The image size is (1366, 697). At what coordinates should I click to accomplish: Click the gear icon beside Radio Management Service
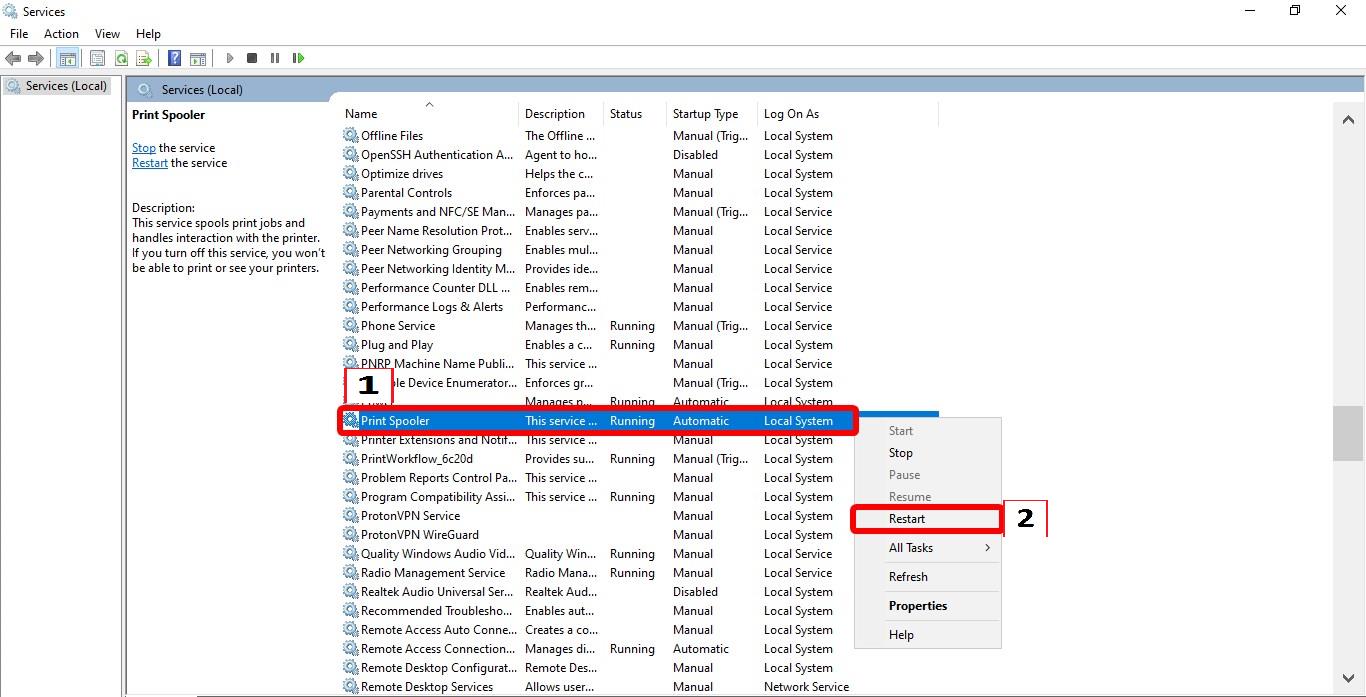[350, 572]
